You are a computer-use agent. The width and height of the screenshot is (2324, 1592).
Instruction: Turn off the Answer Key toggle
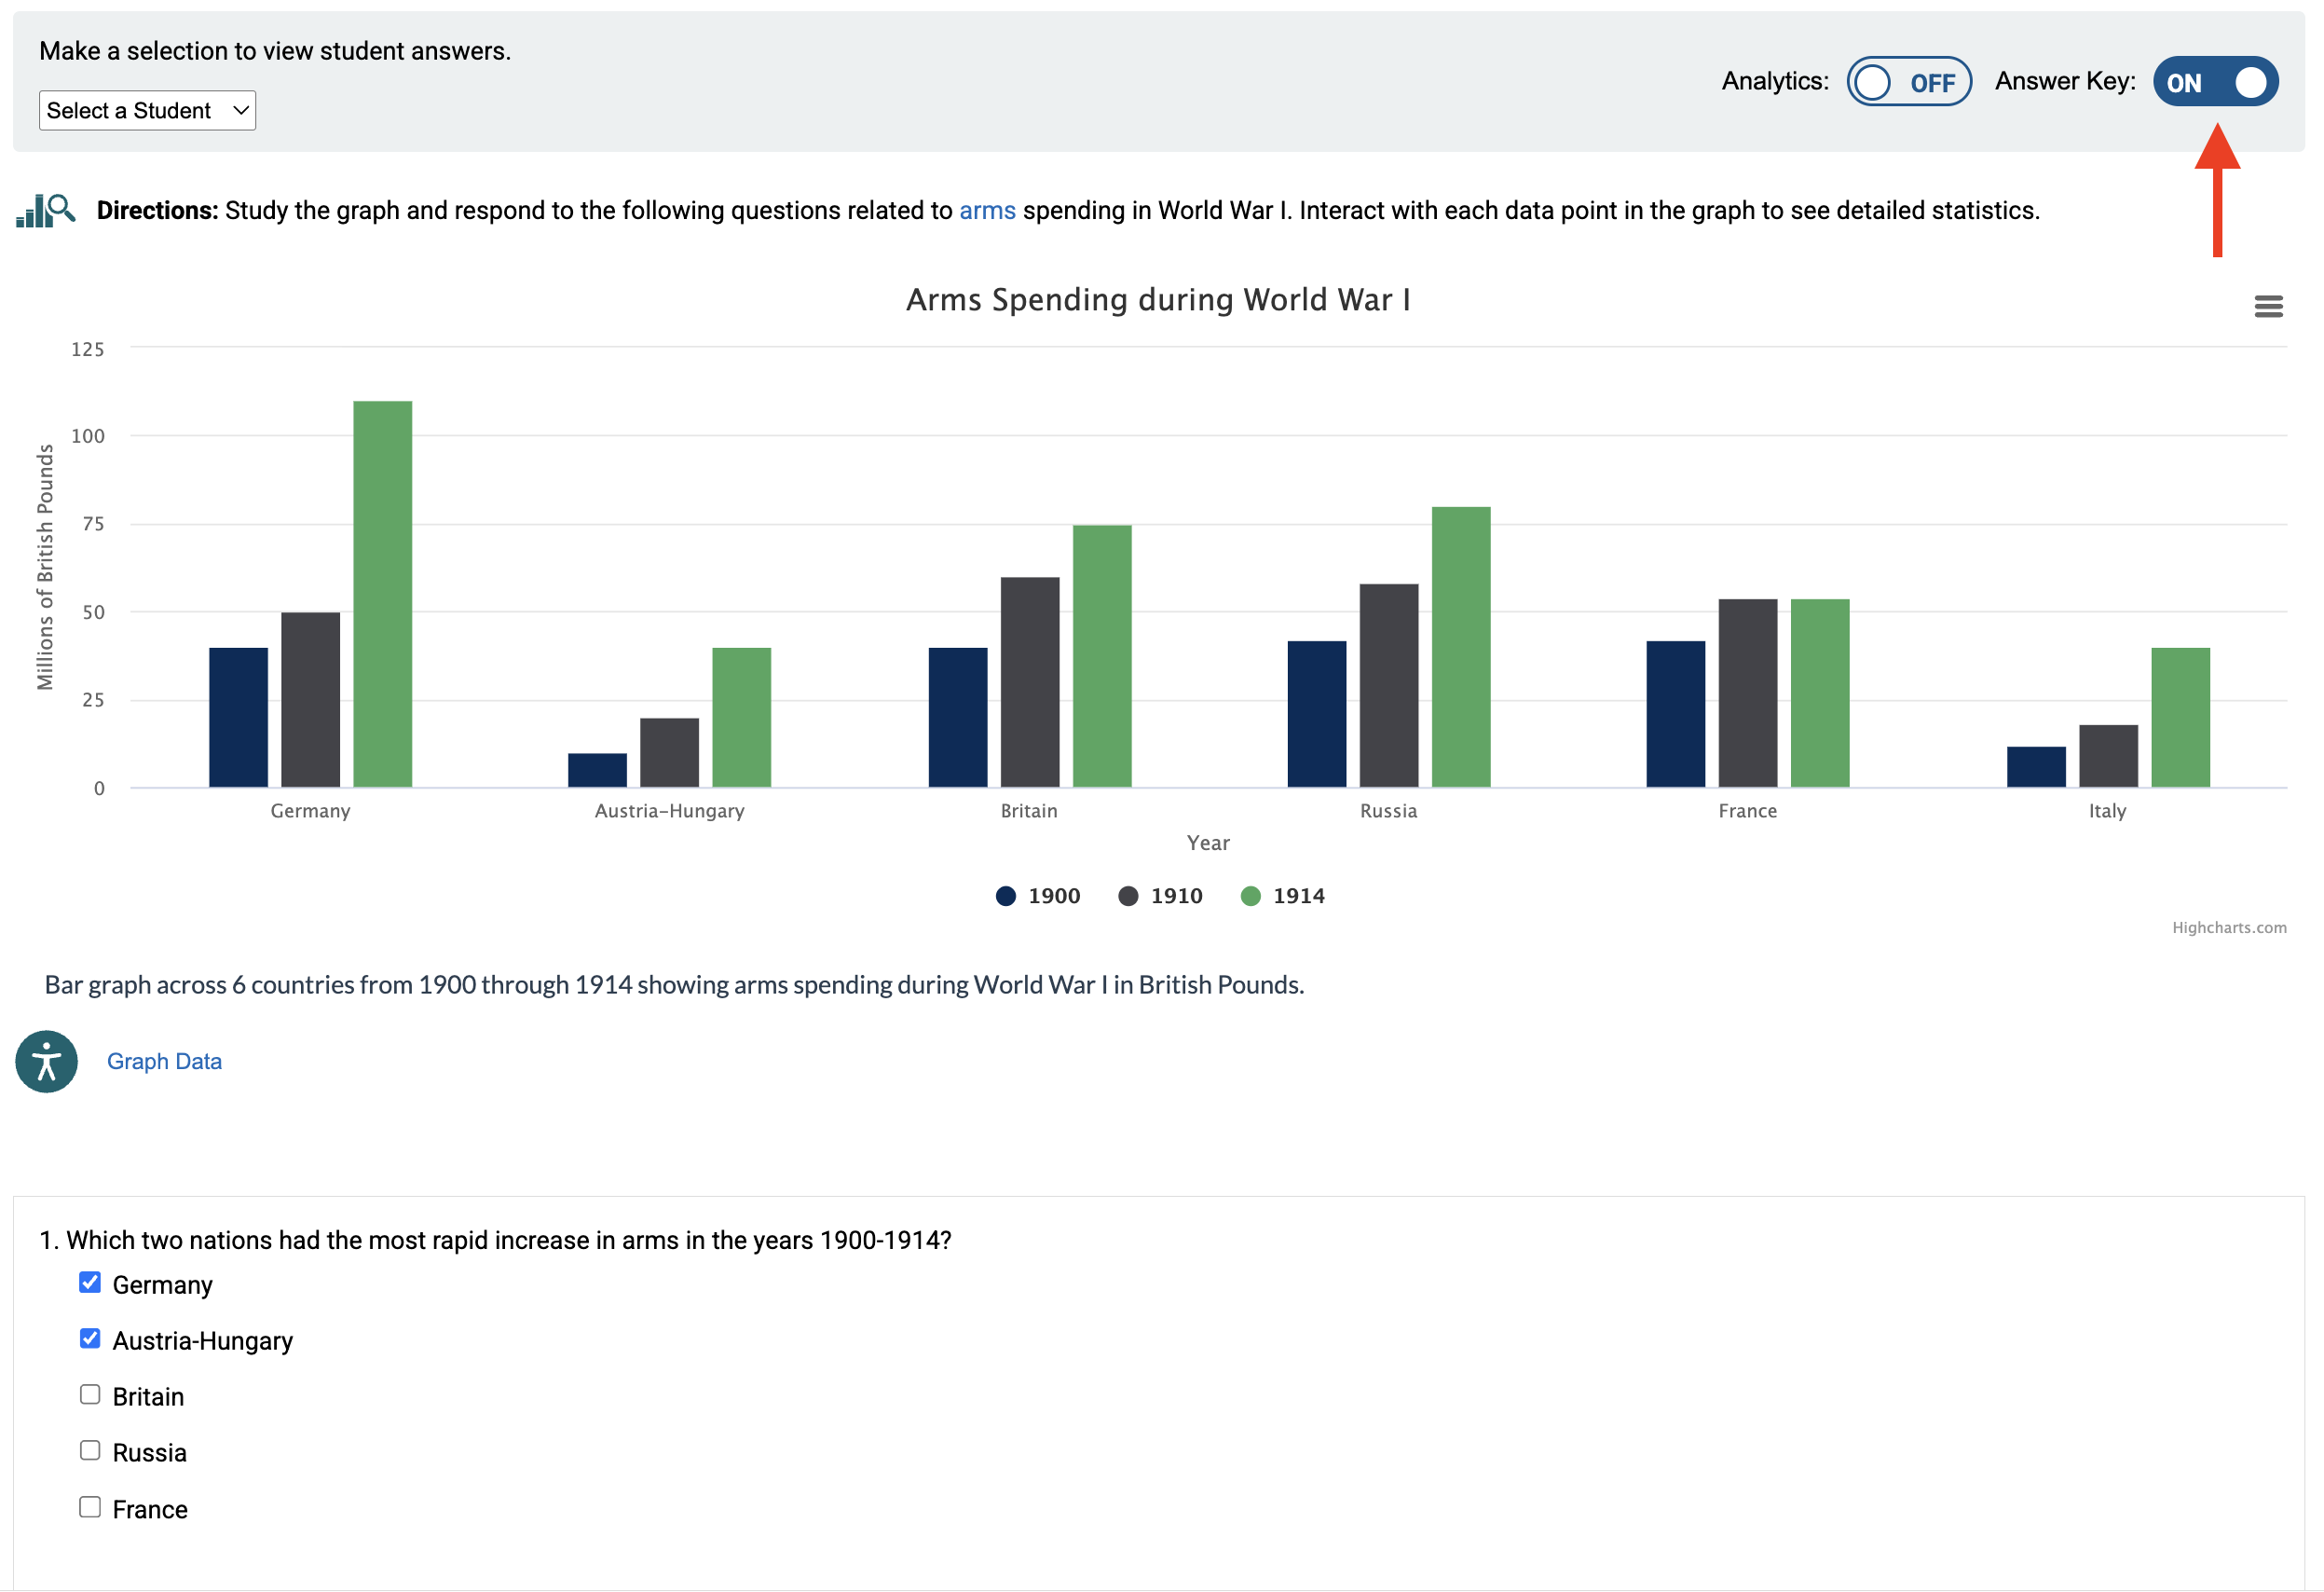(2215, 82)
